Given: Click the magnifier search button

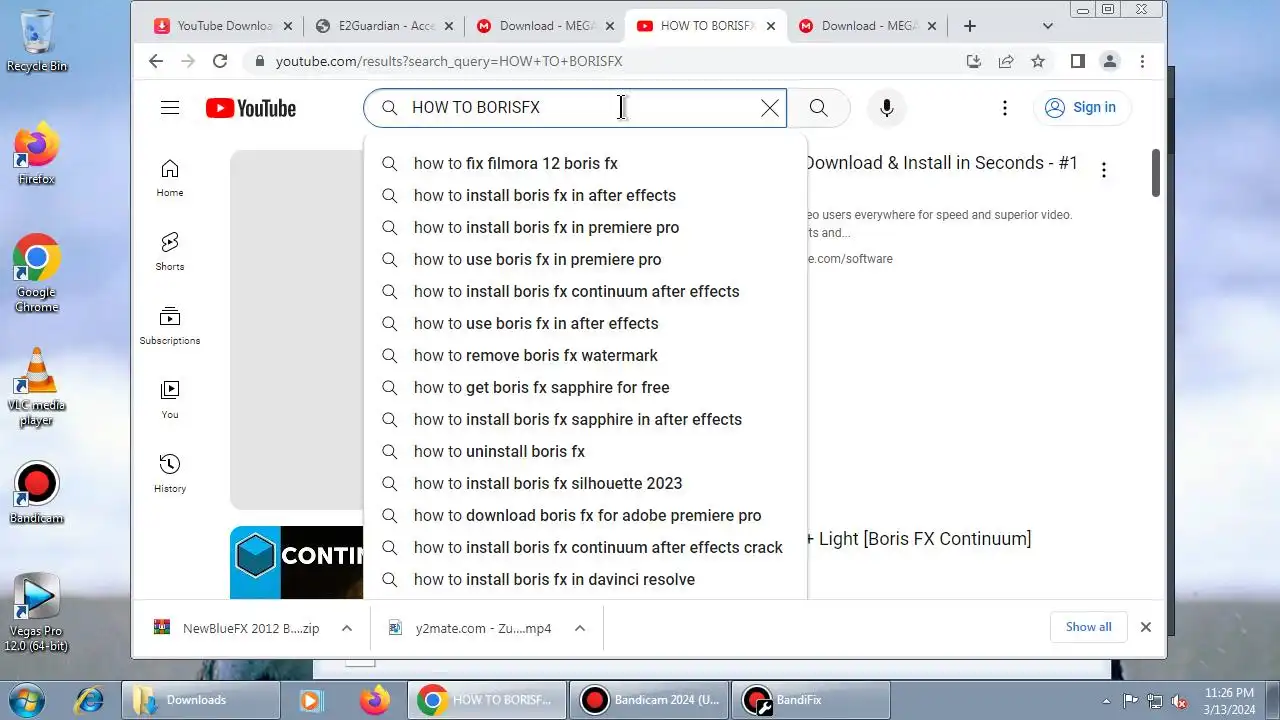Looking at the screenshot, I should point(819,108).
